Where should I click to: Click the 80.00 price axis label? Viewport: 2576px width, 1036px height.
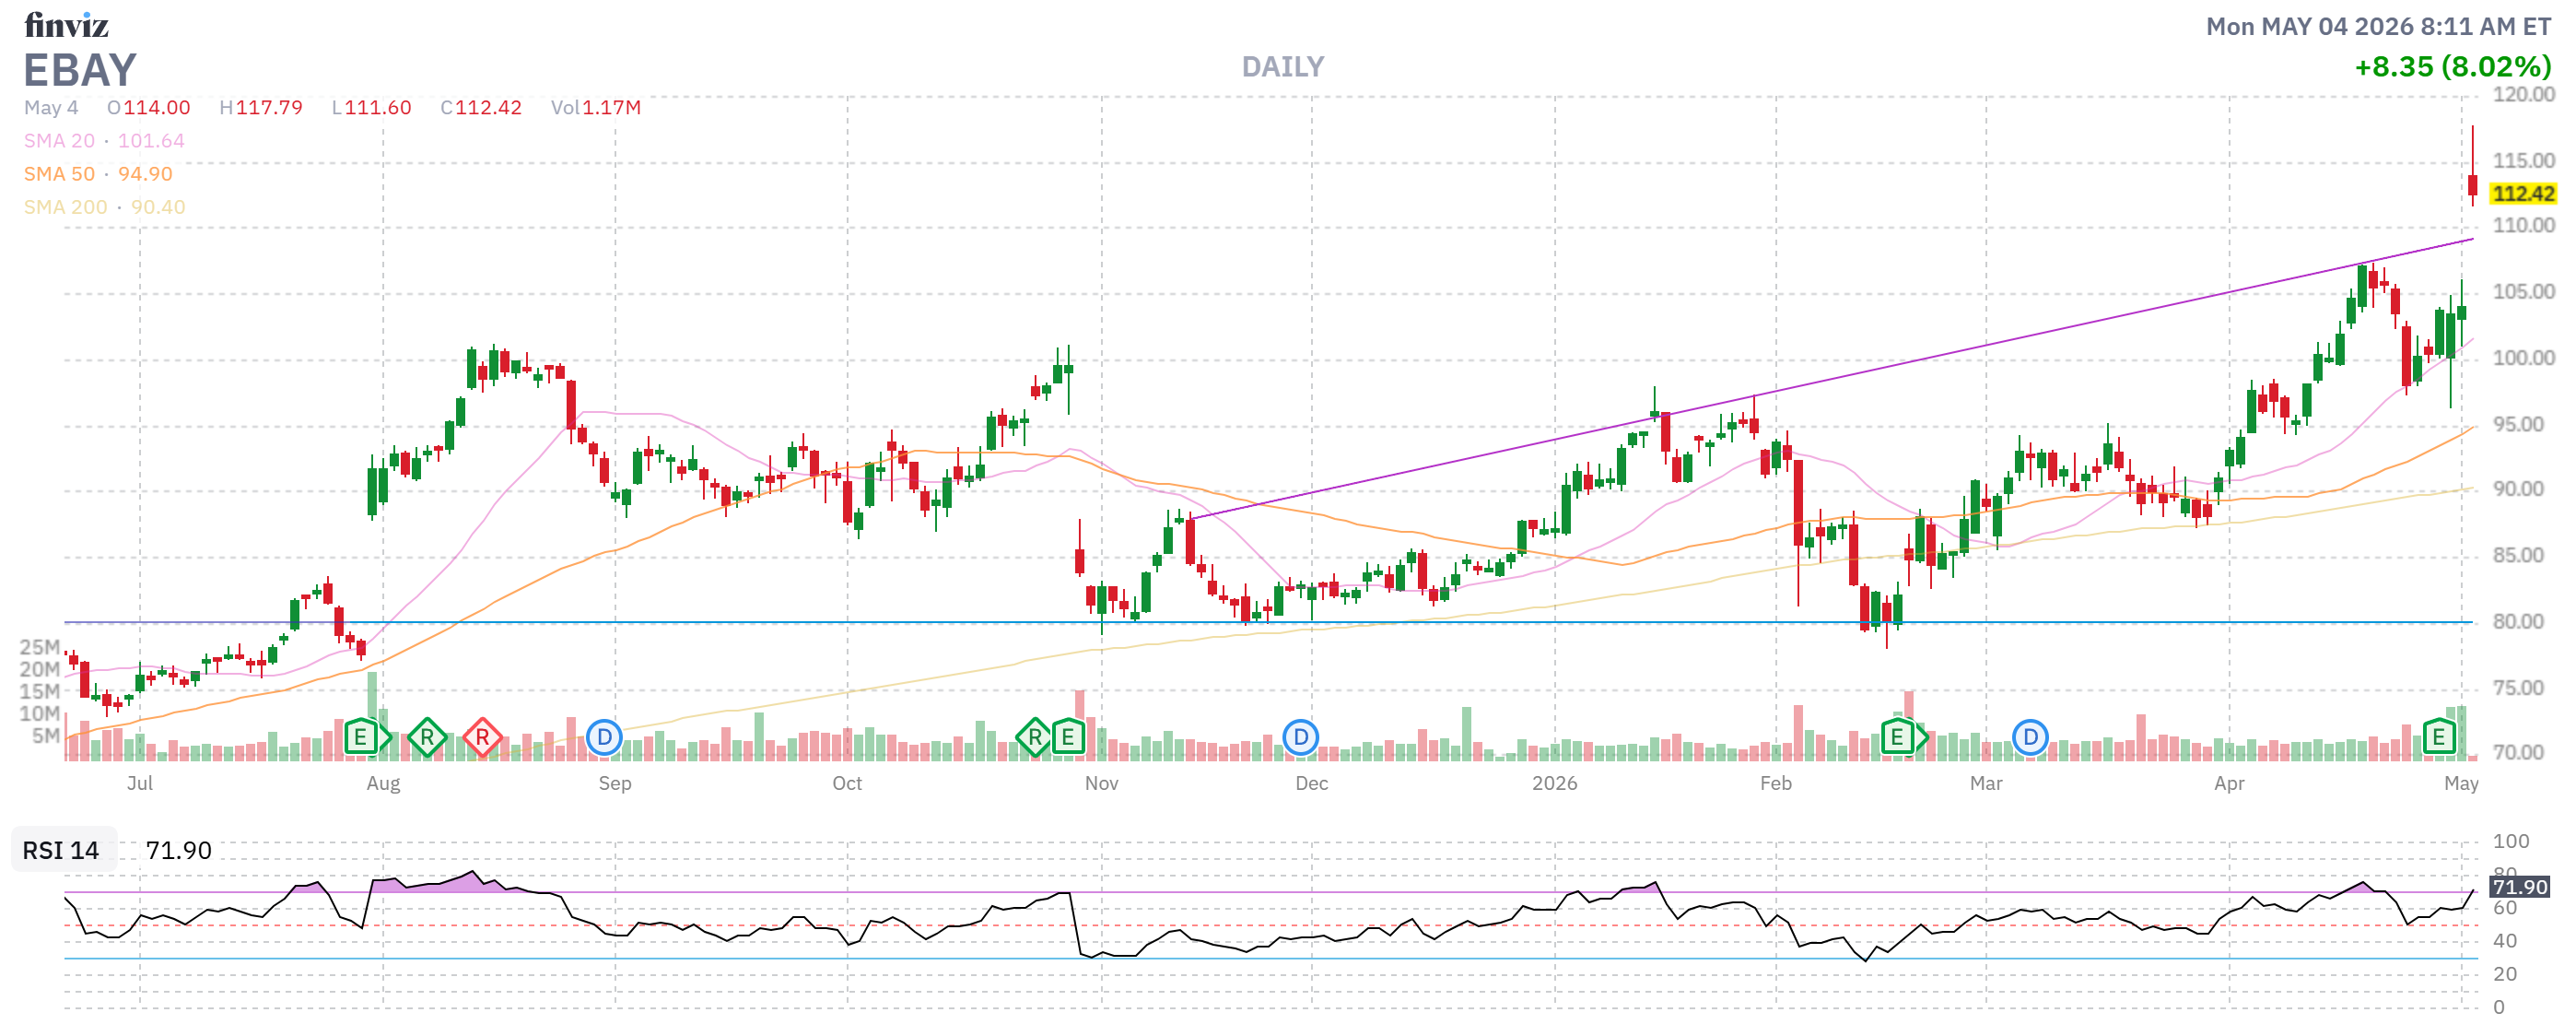click(x=2518, y=621)
